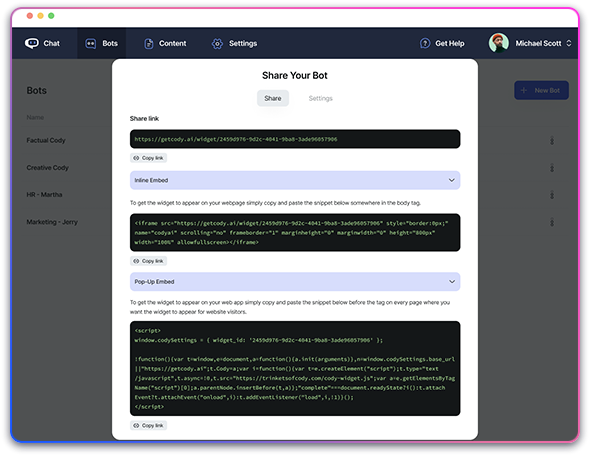This screenshot has width=590, height=456.
Task: Open Settings using the gear icon
Action: tap(217, 44)
